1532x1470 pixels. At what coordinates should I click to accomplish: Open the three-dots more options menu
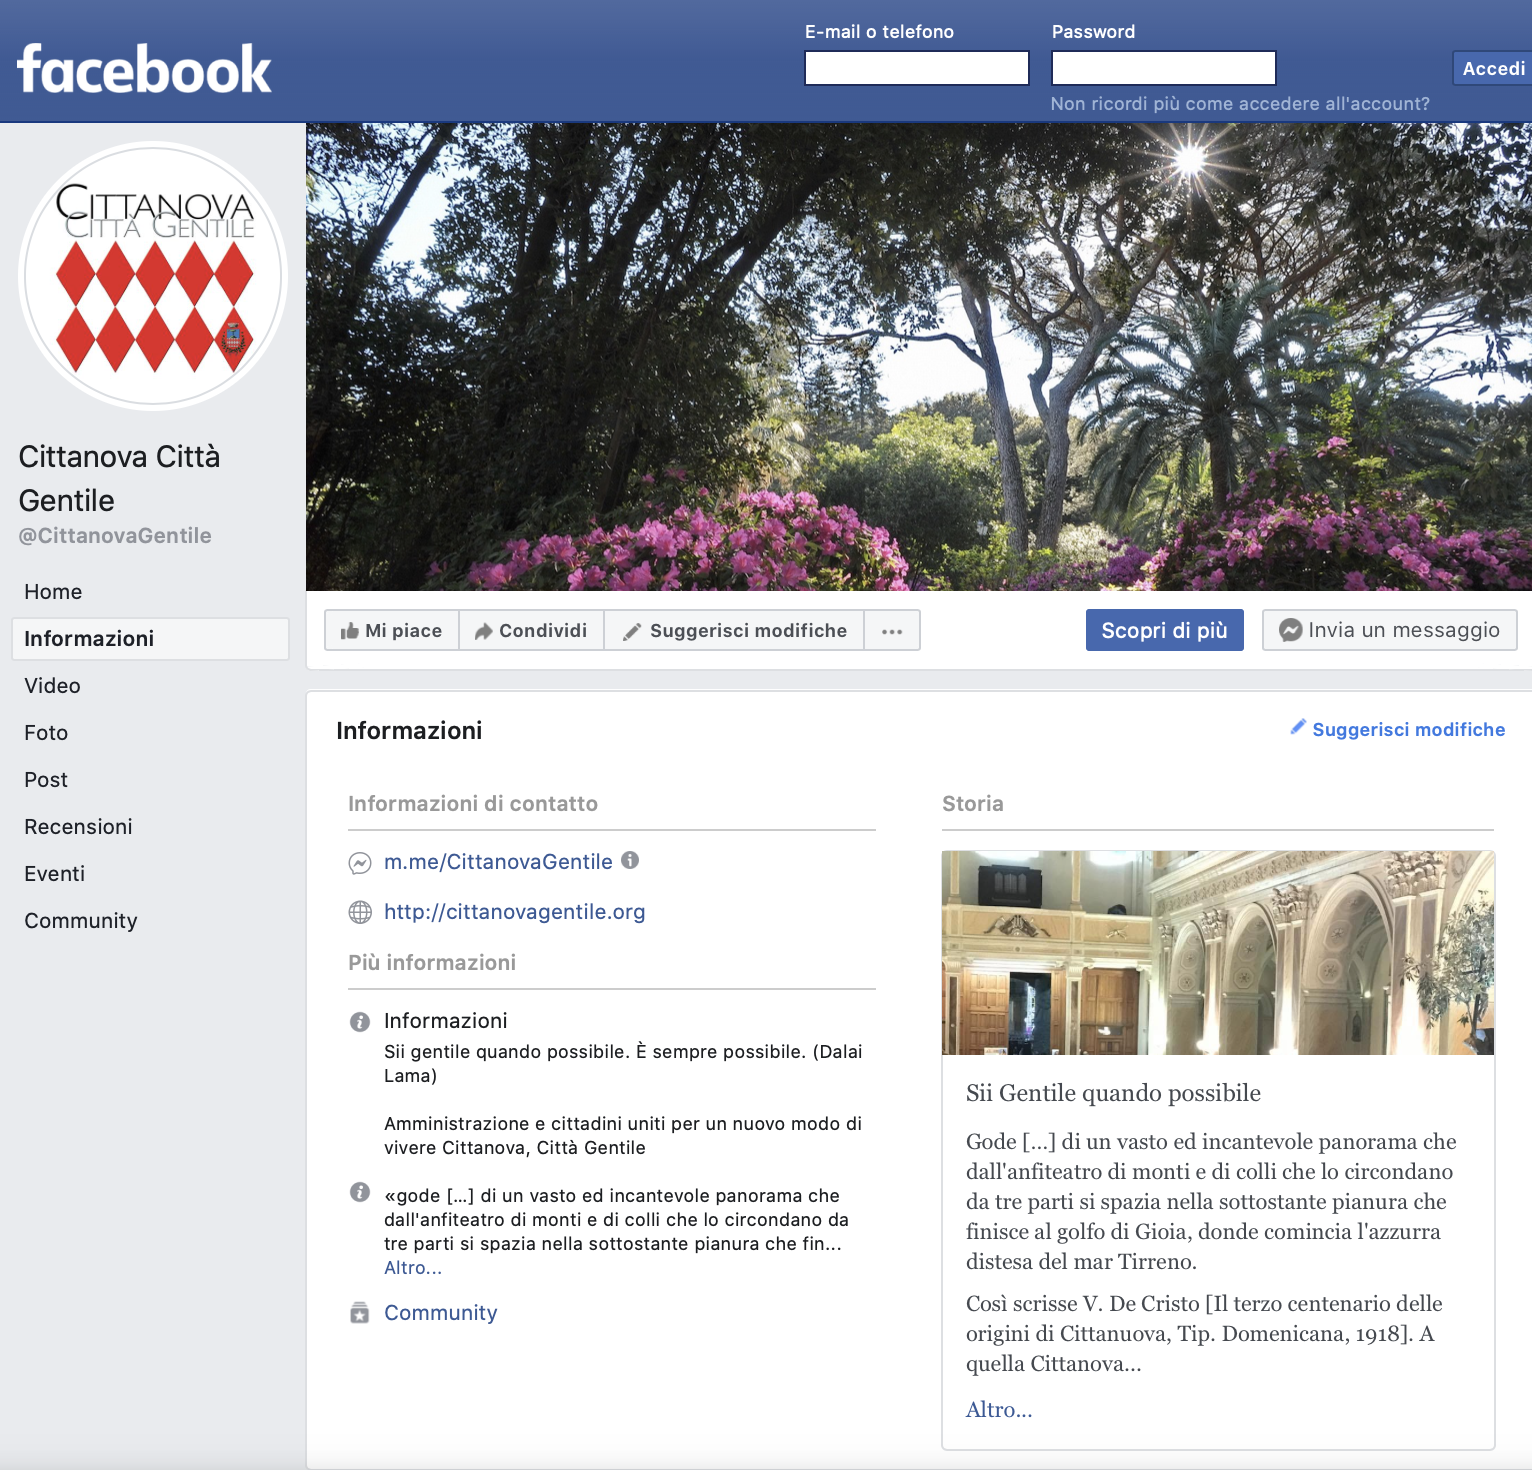pos(892,631)
